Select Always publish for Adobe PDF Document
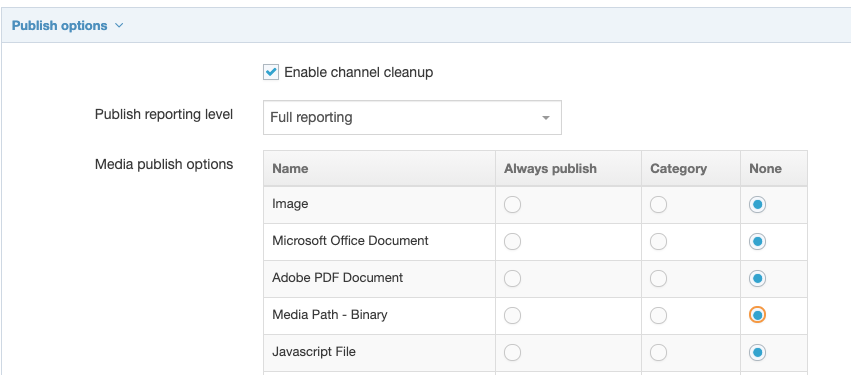Viewport: 851px width, 375px height. tap(512, 278)
